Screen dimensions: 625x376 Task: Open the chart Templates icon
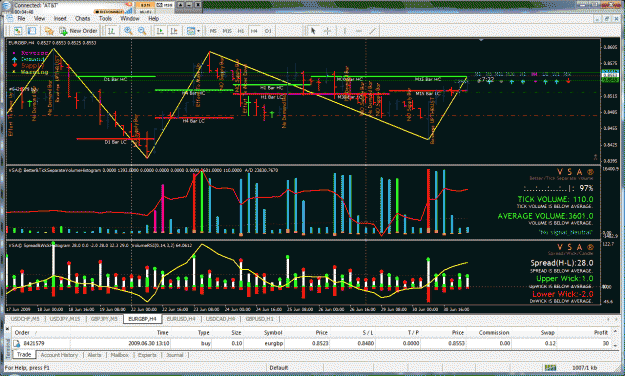click(191, 31)
